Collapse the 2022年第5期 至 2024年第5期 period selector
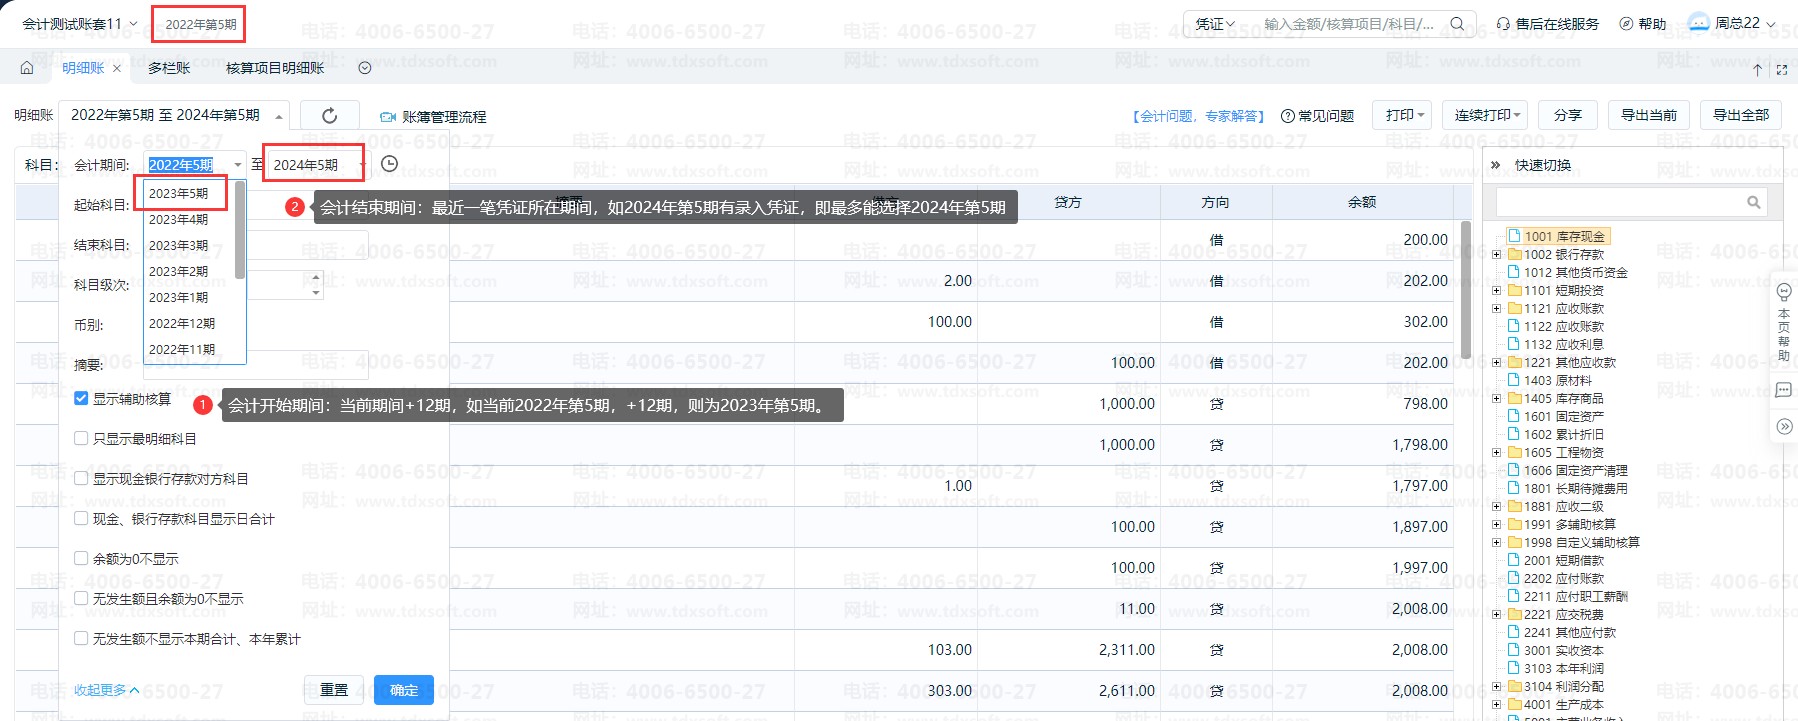The width and height of the screenshot is (1798, 721). pyautogui.click(x=175, y=116)
